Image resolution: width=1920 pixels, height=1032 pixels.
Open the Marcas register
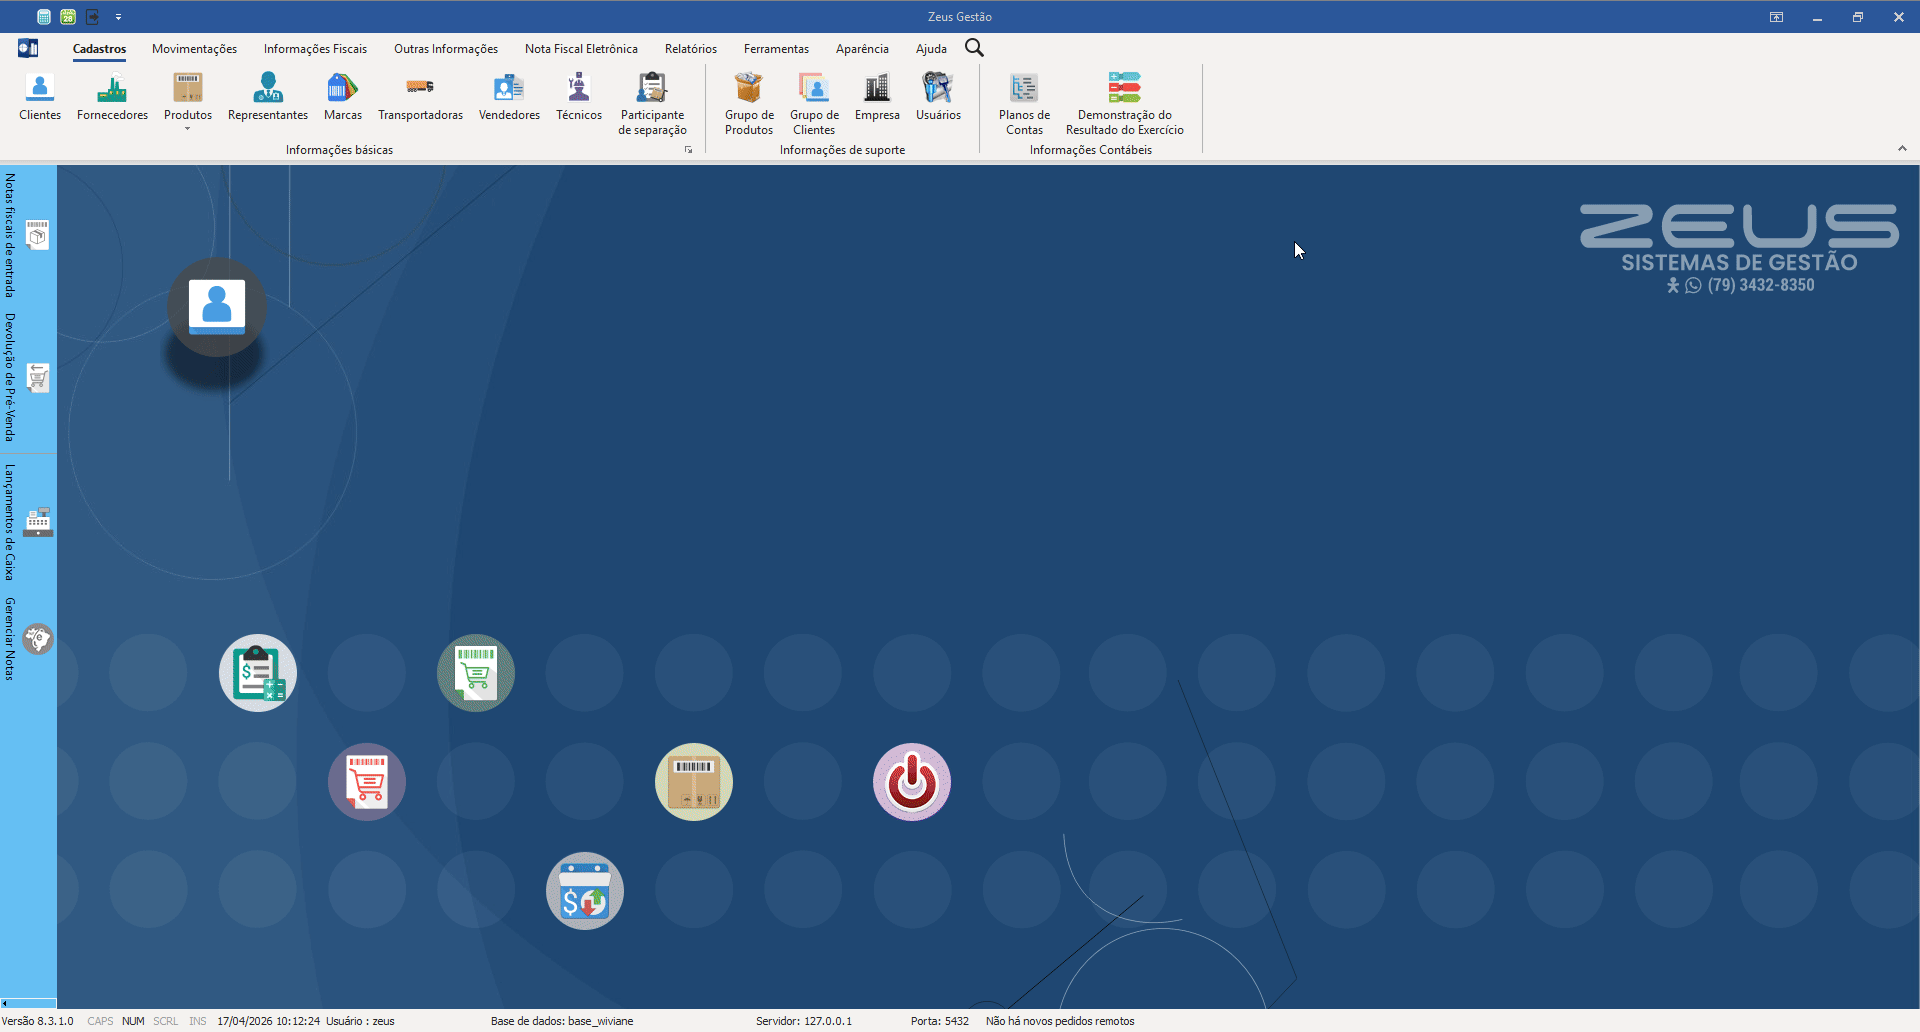[x=343, y=98]
